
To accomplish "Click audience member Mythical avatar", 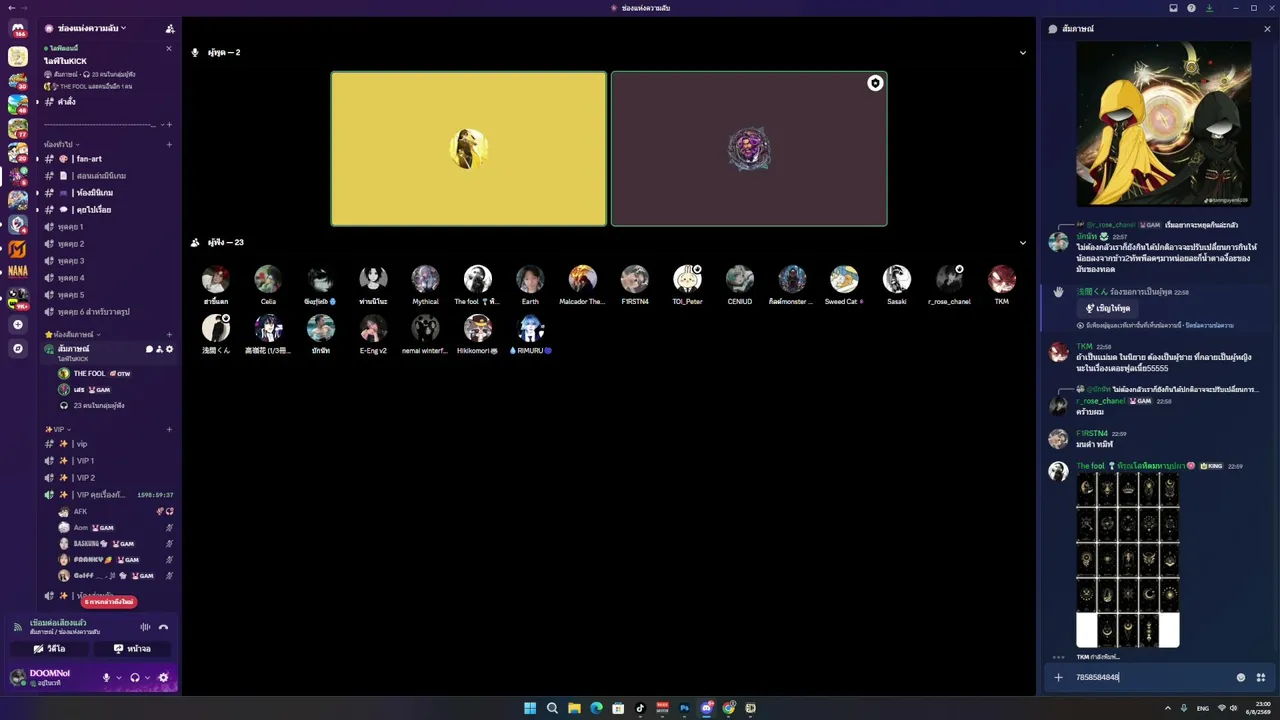I will [x=425, y=279].
